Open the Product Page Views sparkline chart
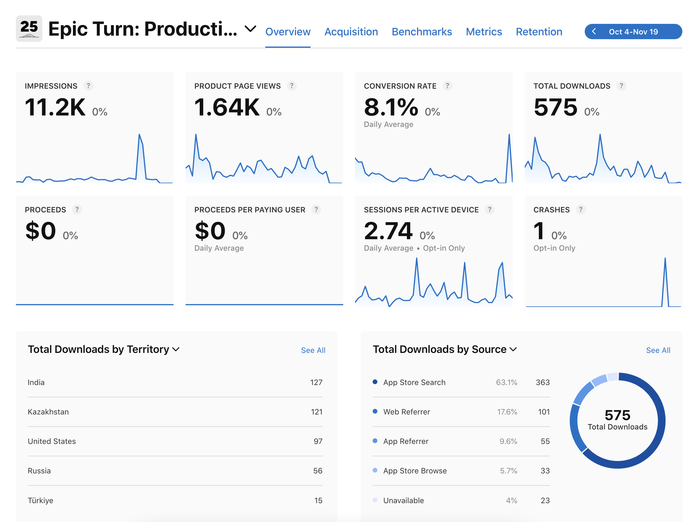700x522 pixels. (264, 159)
